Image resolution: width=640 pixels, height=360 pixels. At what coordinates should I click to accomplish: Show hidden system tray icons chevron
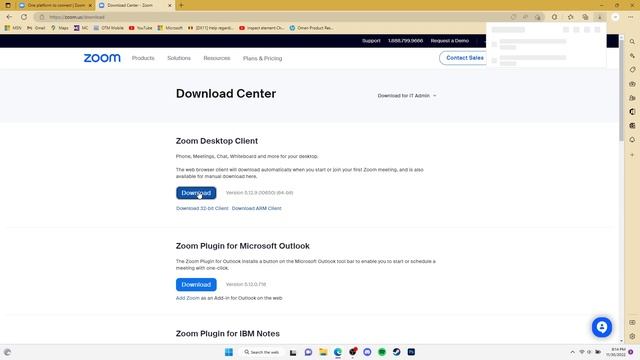(572, 352)
